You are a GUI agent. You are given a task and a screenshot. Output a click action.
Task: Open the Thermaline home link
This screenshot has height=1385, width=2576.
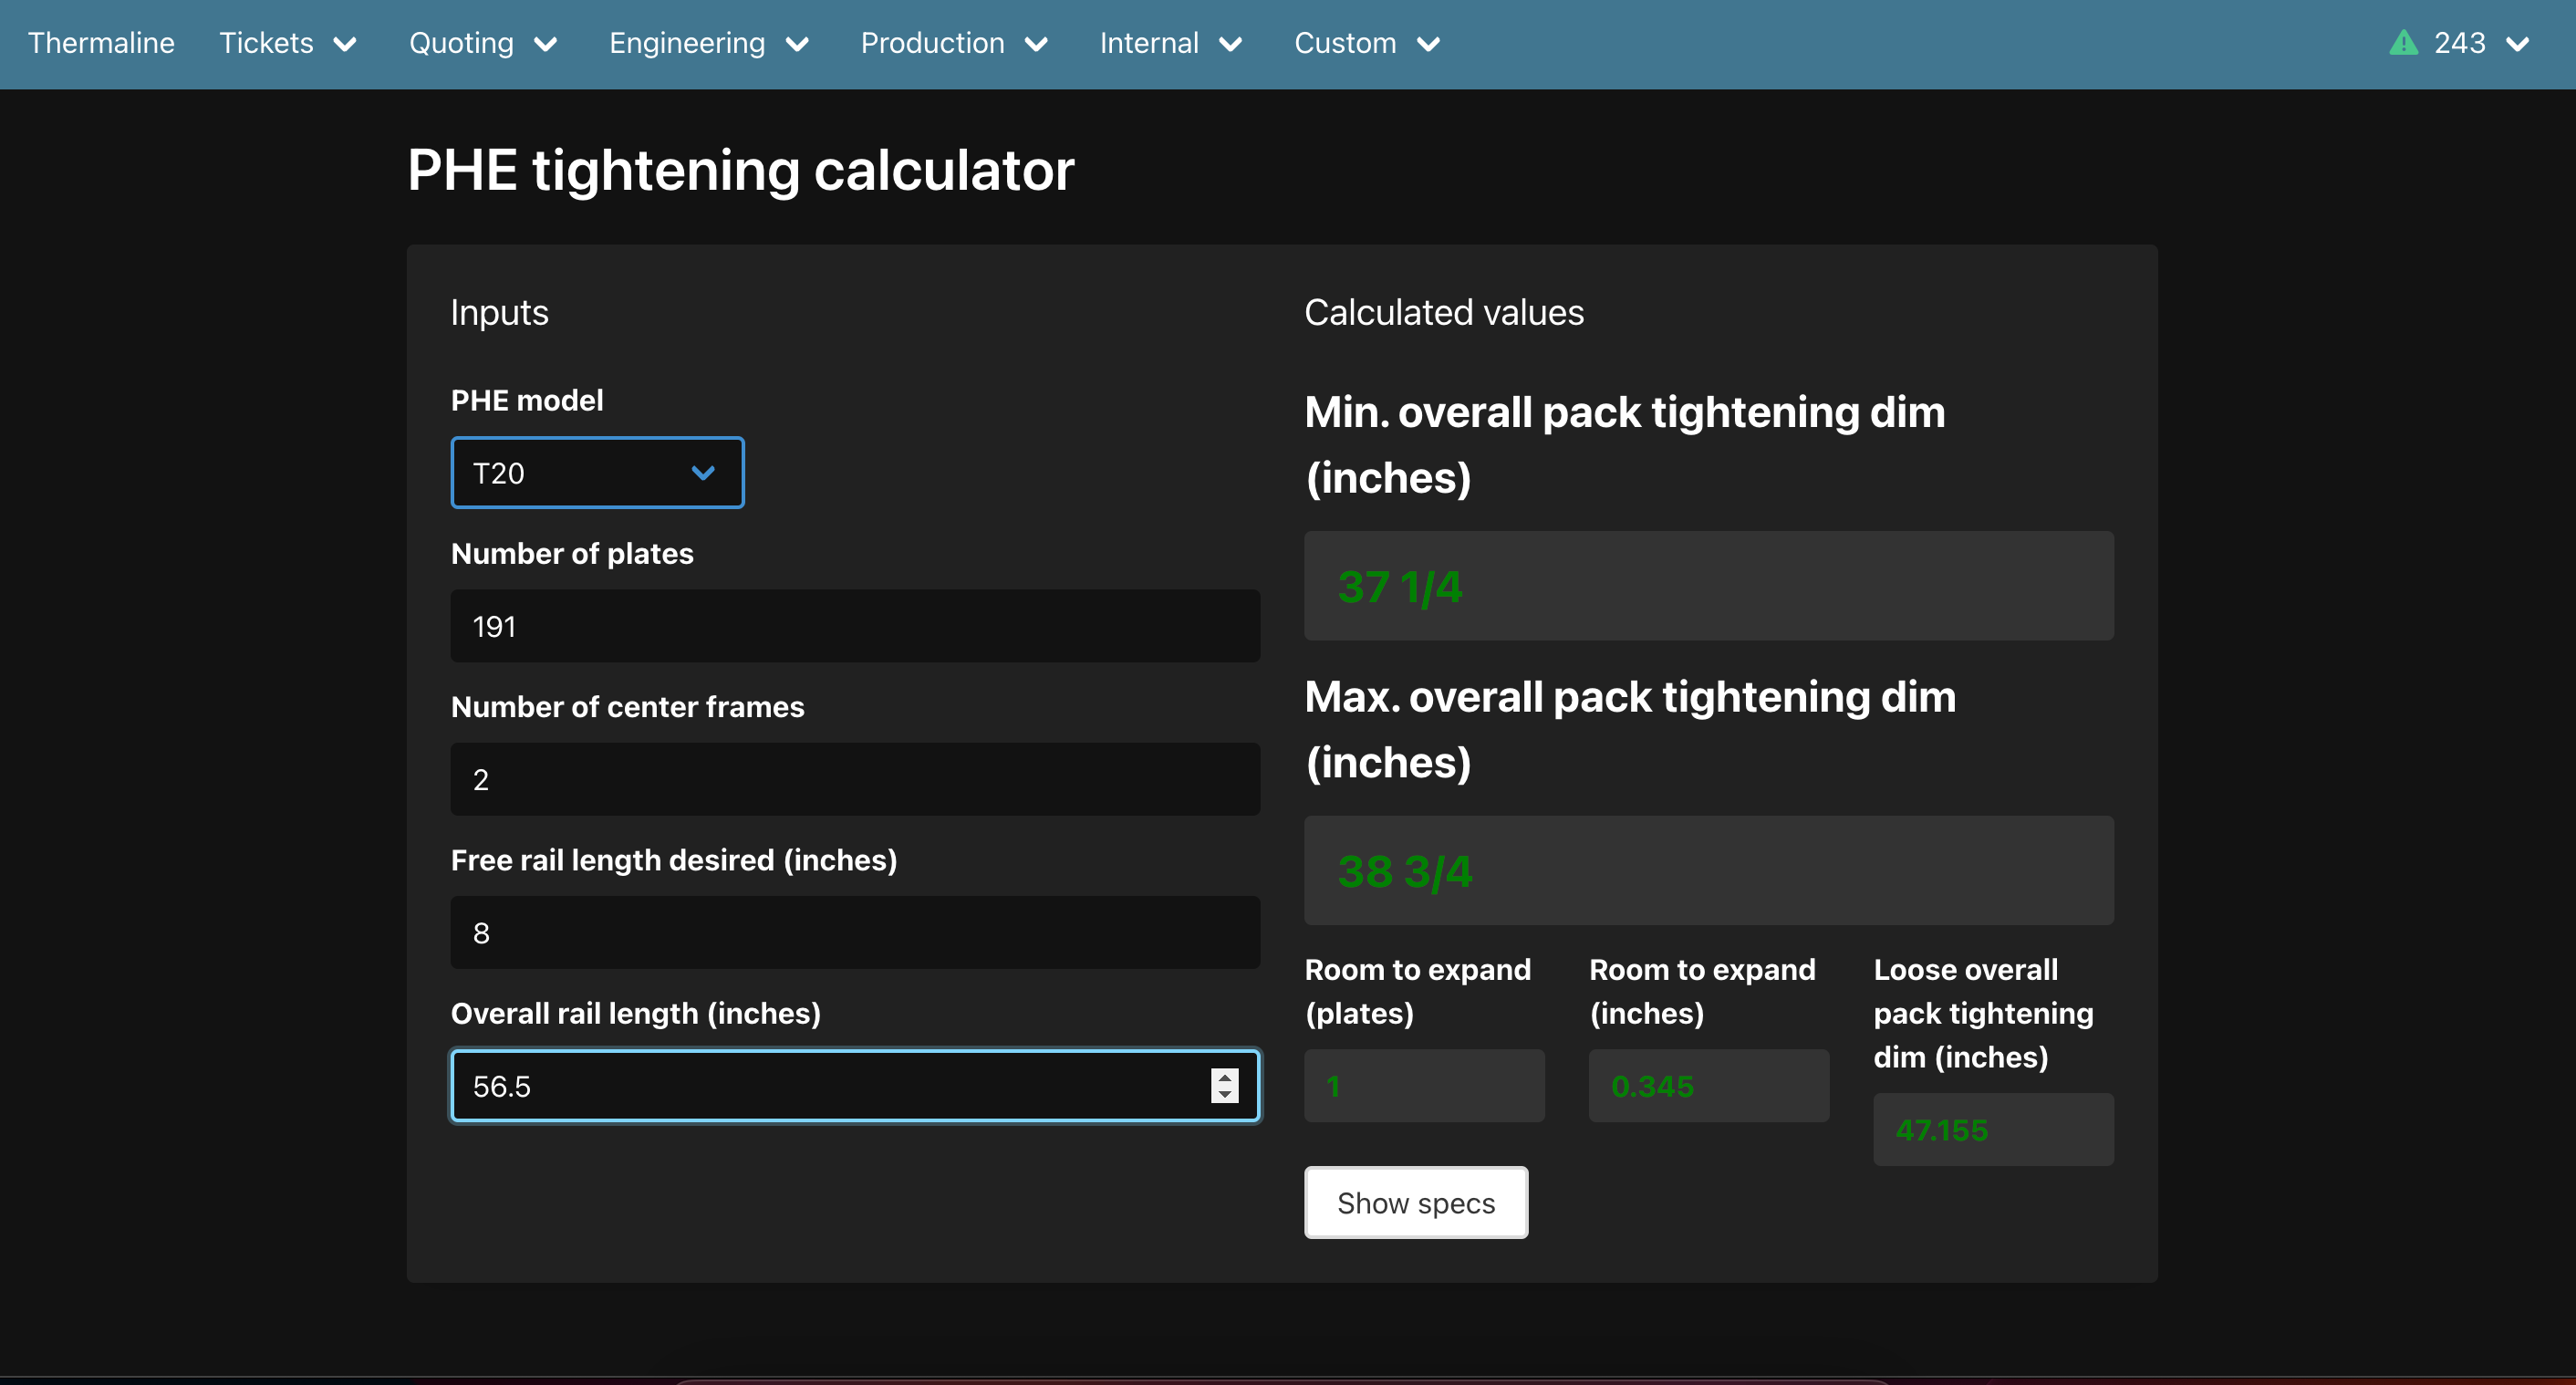pyautogui.click(x=101, y=43)
